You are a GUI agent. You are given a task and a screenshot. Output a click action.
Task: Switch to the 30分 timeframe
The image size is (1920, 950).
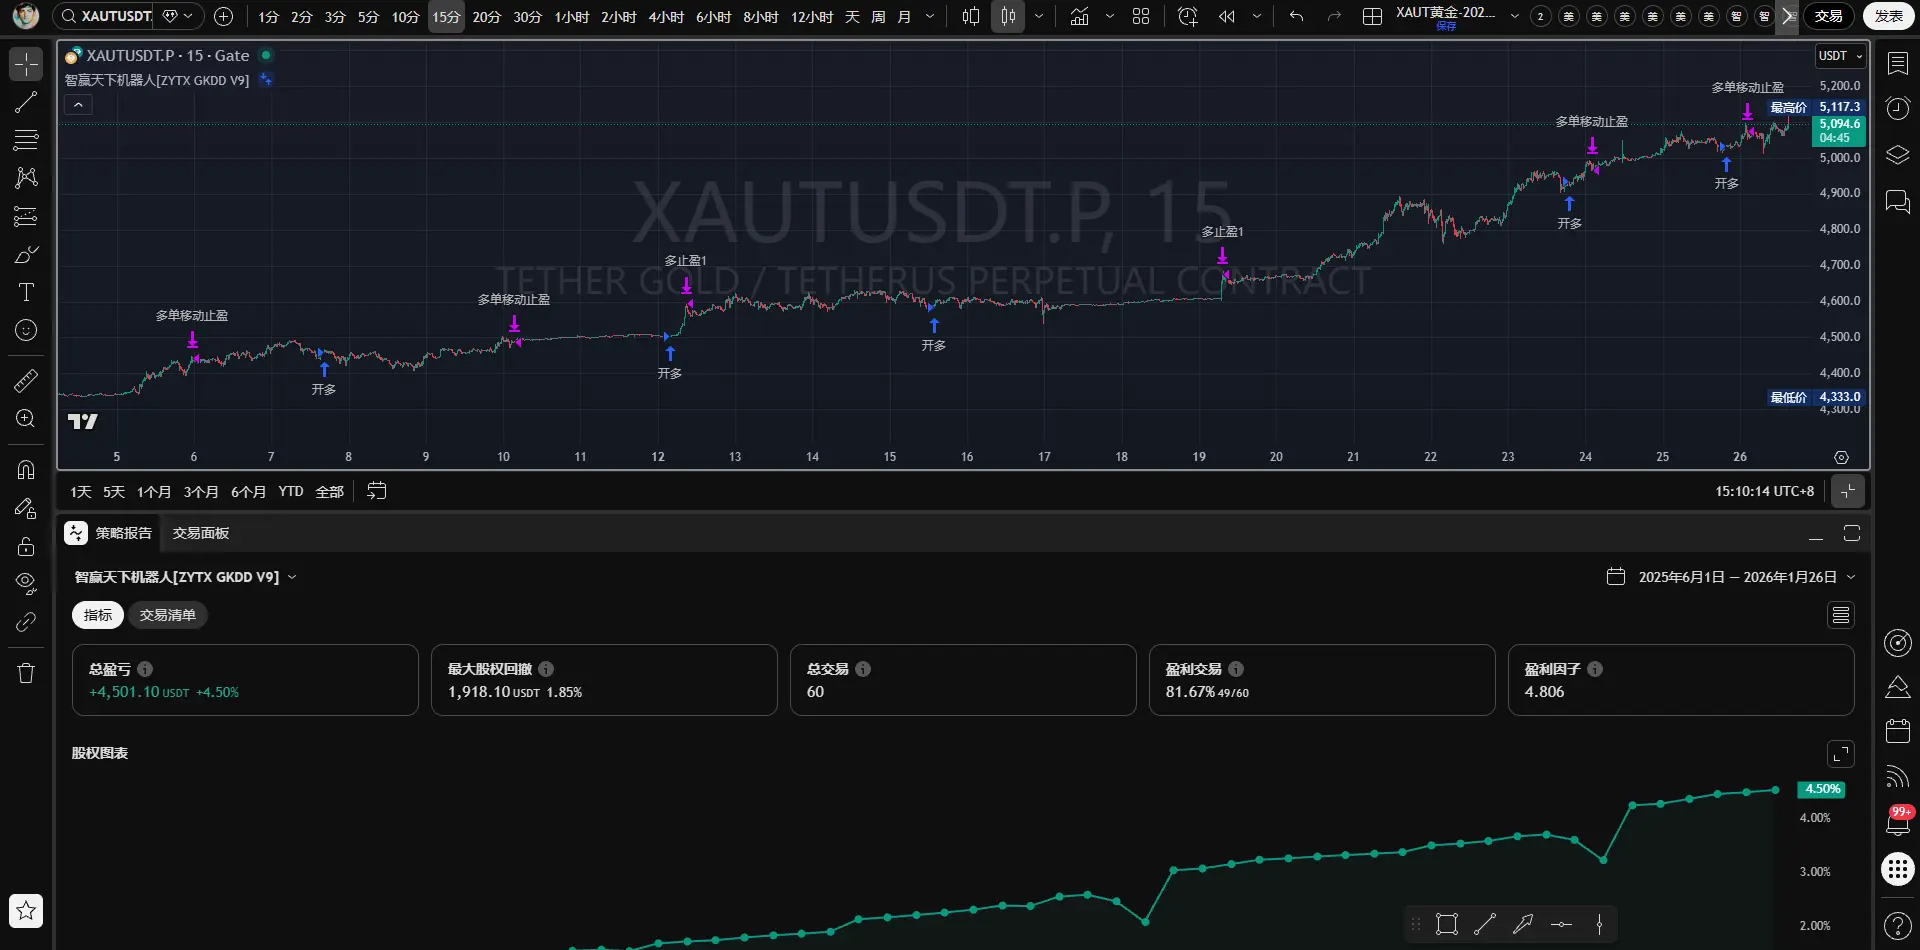527,16
